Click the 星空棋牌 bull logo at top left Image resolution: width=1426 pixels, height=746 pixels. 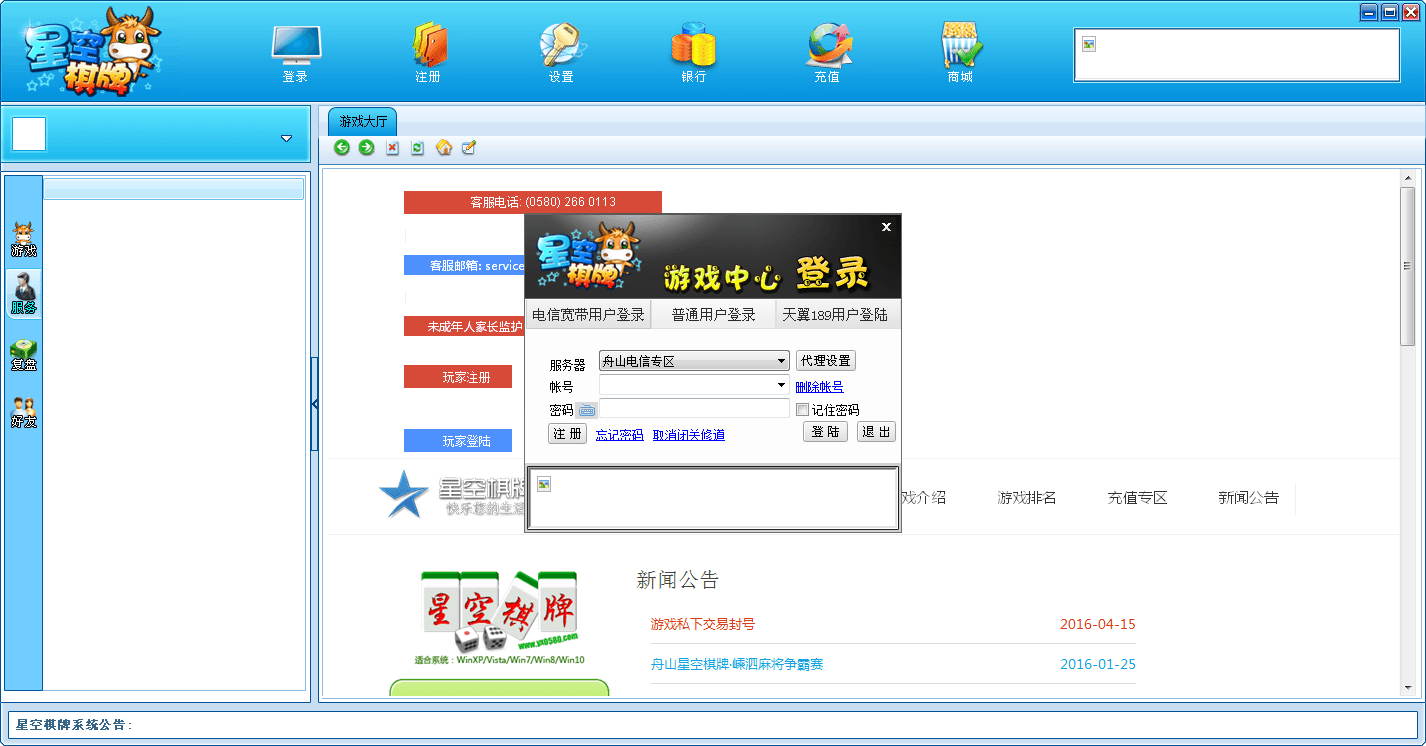coord(92,52)
